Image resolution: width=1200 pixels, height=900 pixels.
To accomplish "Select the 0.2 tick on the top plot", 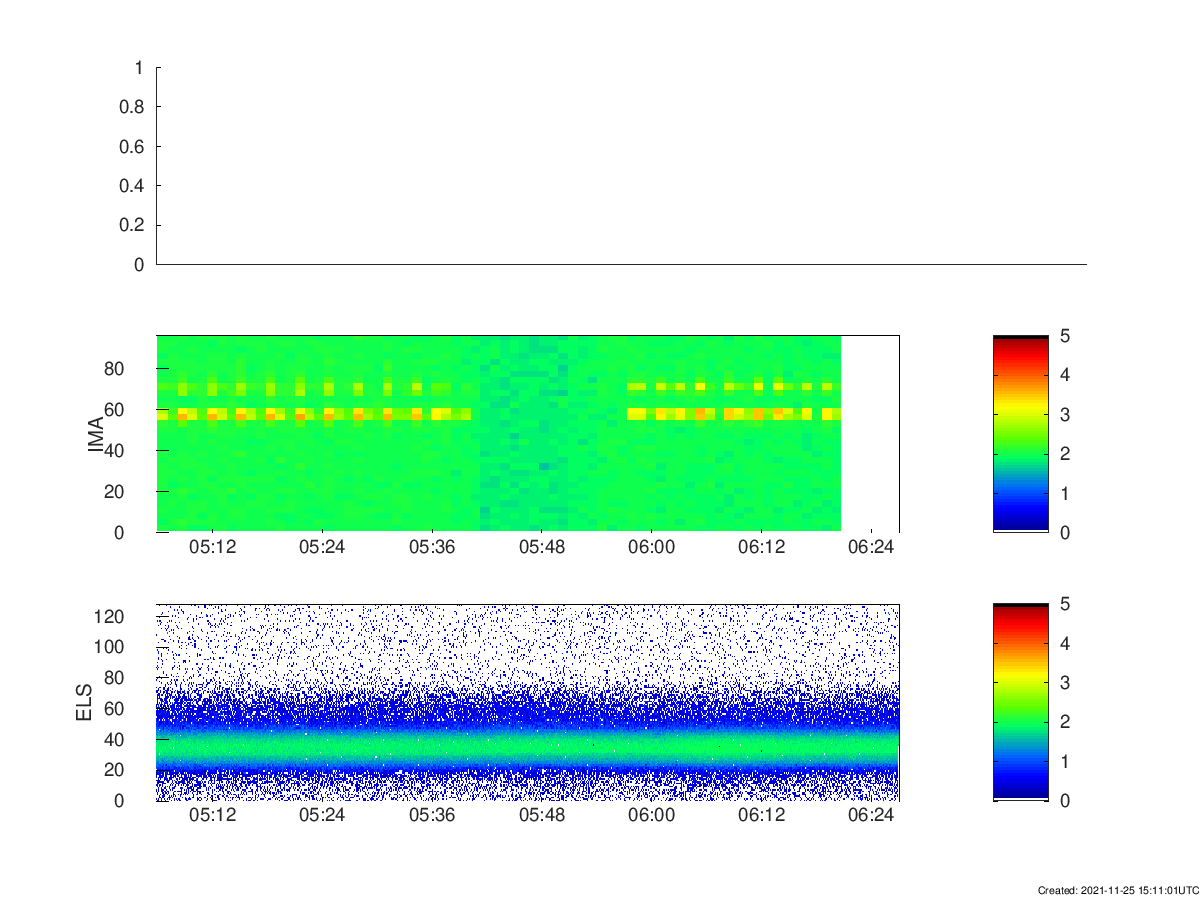I will (132, 226).
